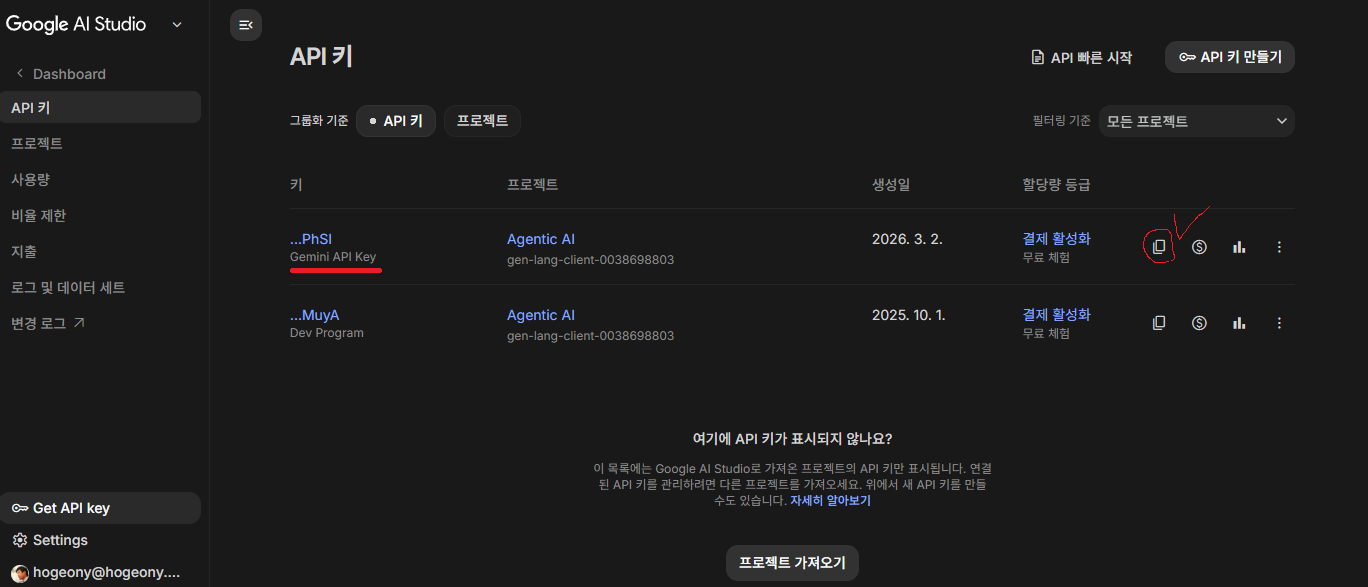The height and width of the screenshot is (587, 1368).
Task: Select API 키 in sidebar
Action: [100, 108]
